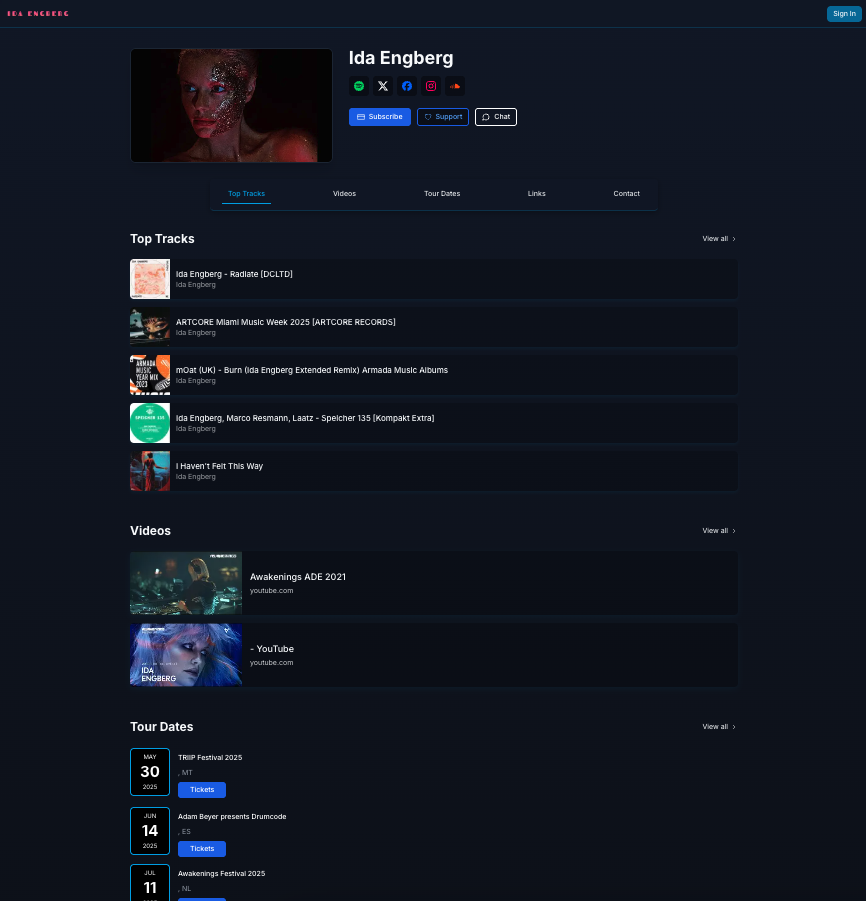Click the Instagram social icon
Viewport: 866px width, 901px height.
(x=431, y=87)
